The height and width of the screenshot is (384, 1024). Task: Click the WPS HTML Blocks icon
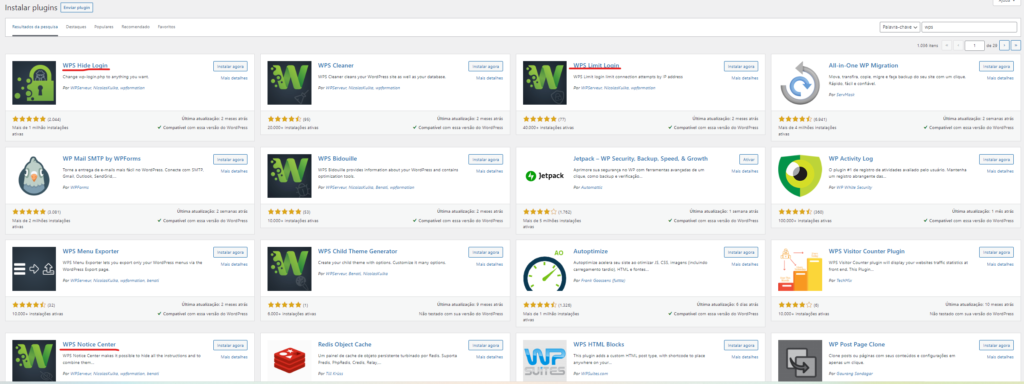(545, 361)
